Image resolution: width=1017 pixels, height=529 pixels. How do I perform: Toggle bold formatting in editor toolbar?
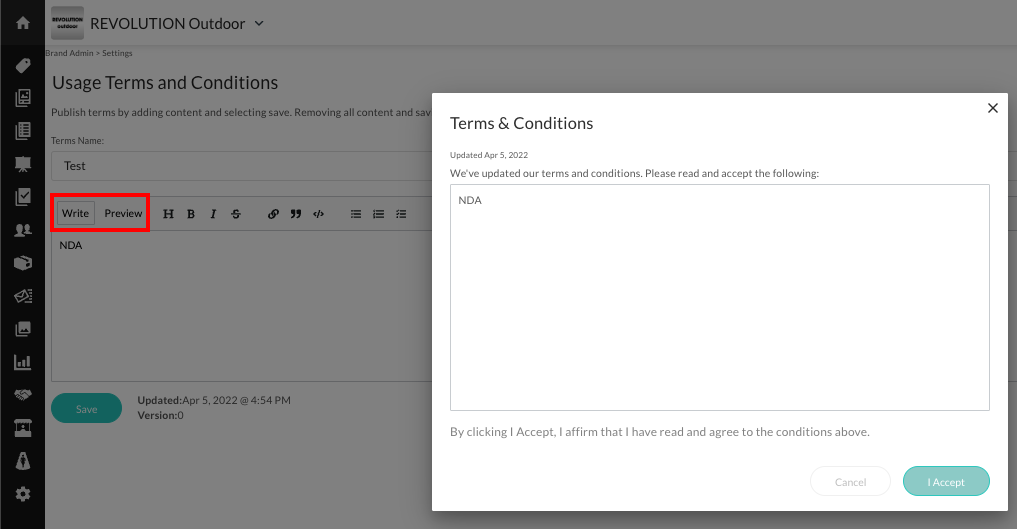point(190,214)
